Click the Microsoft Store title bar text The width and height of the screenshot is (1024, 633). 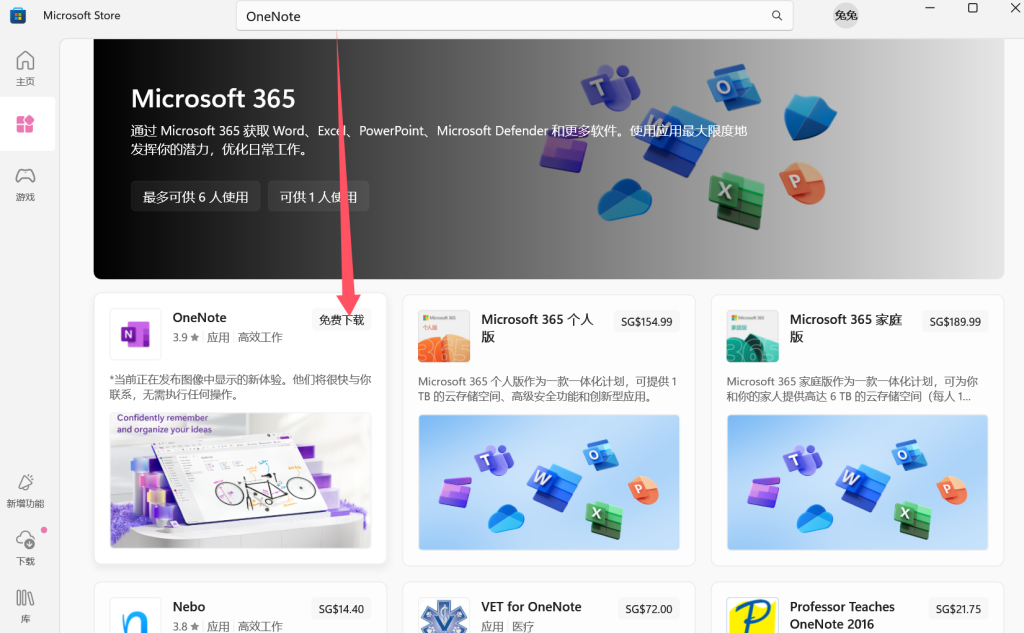pos(82,15)
